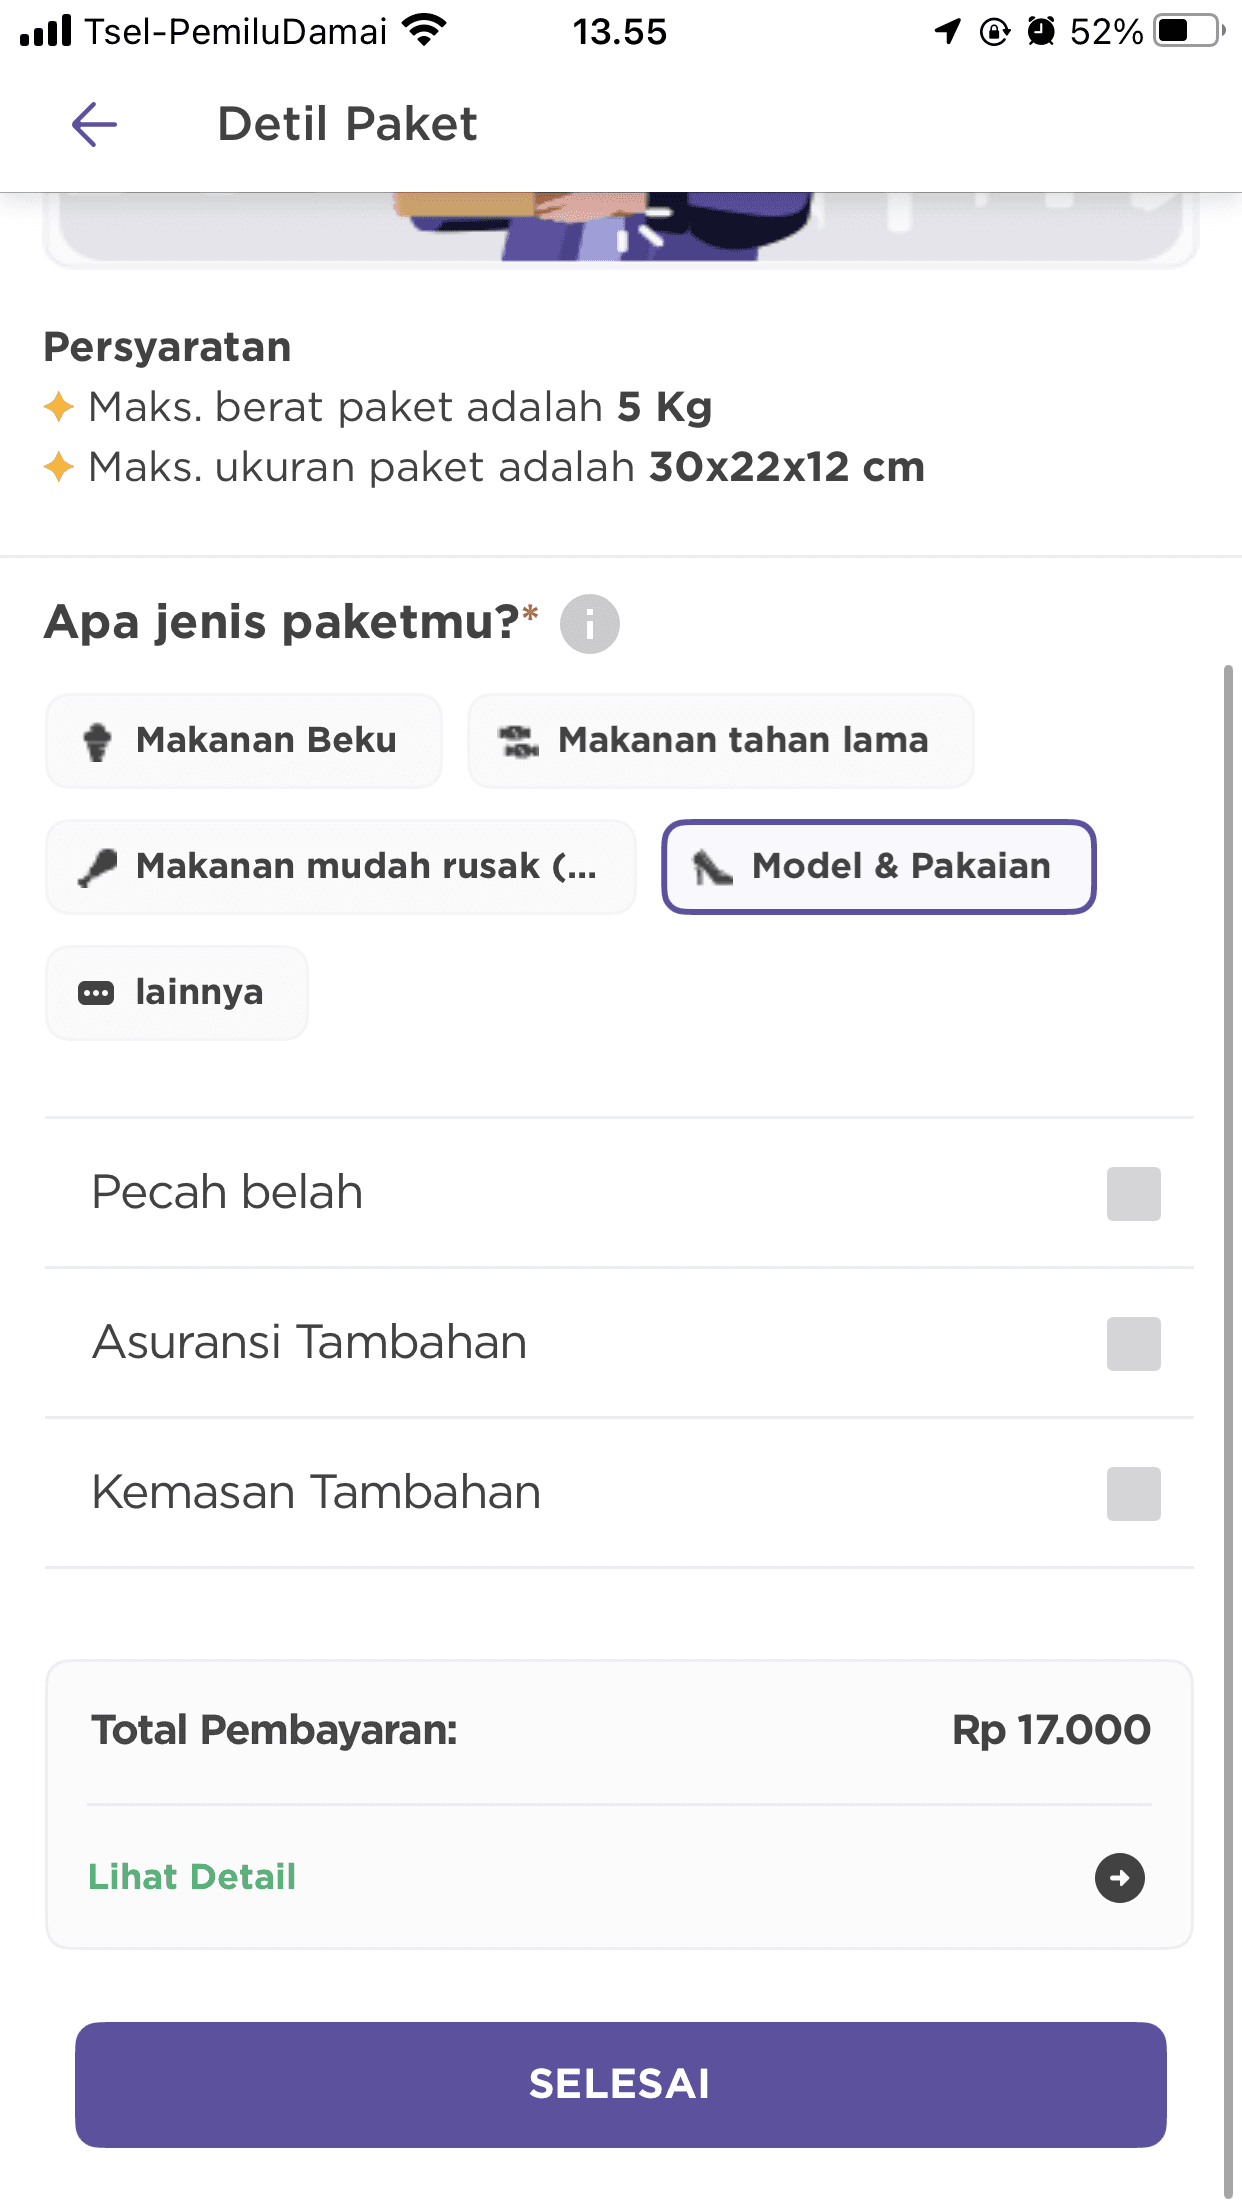This screenshot has height=2208, width=1242.
Task: Go back using the purple arrow
Action: pos(94,124)
